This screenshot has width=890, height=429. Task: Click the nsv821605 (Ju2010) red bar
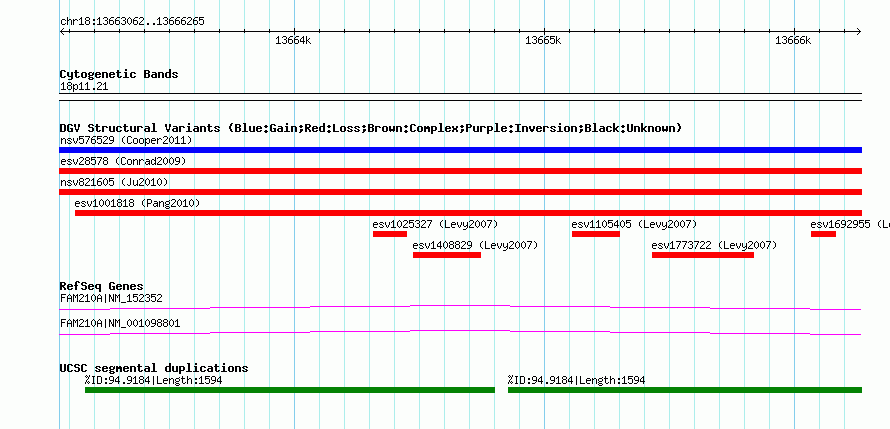(x=460, y=192)
